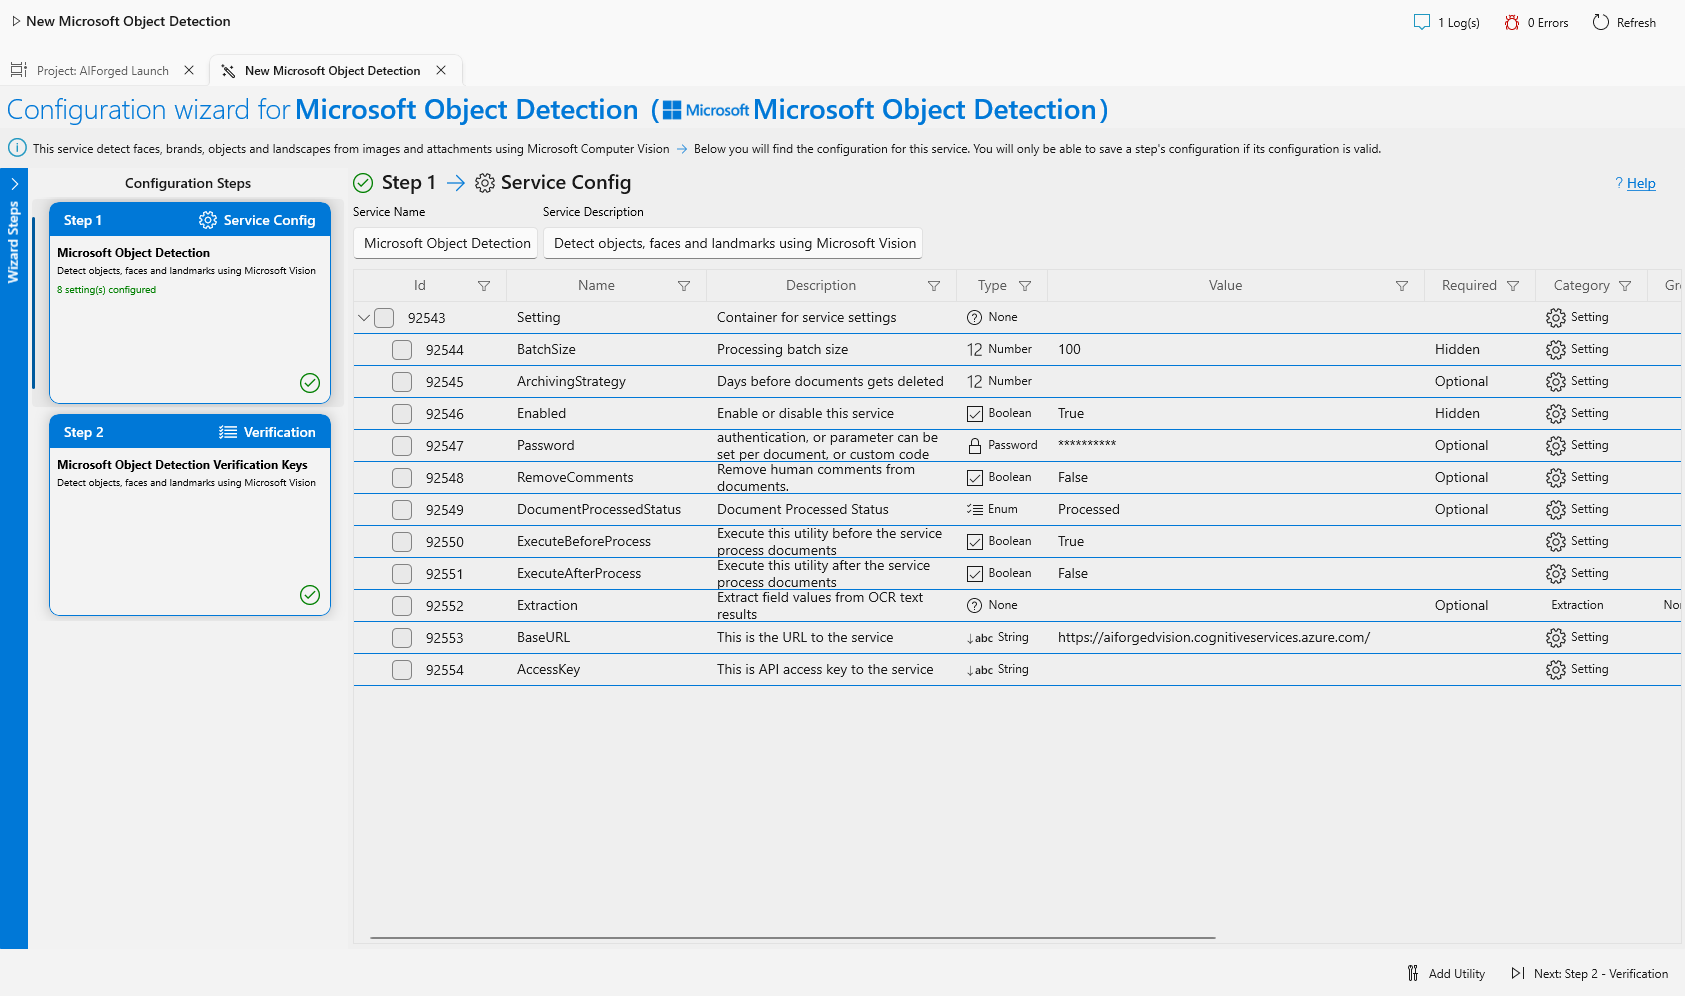Click the Password lock type icon
Viewport: 1685px width, 996px height.
(975, 446)
